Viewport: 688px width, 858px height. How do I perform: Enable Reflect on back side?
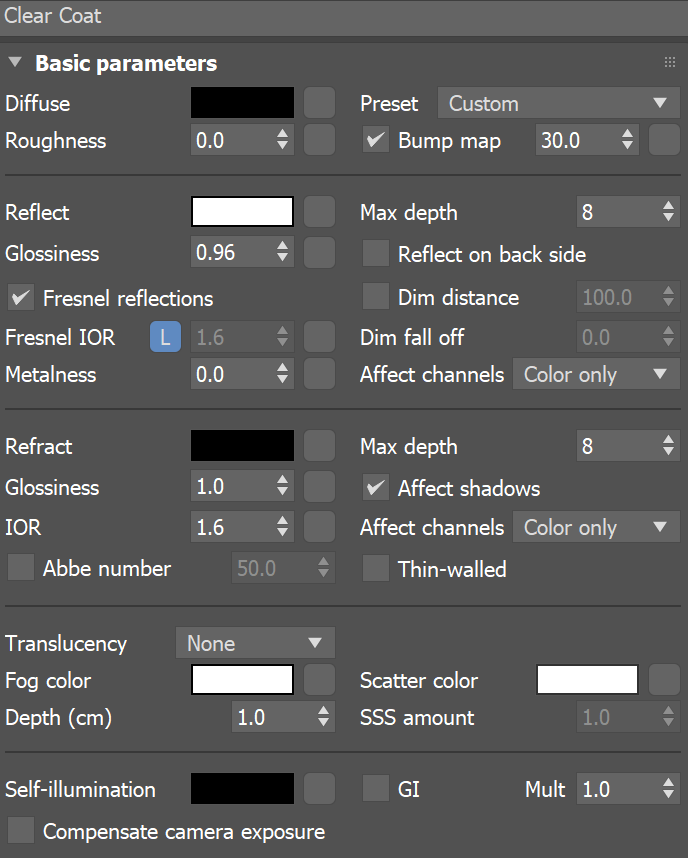click(375, 254)
